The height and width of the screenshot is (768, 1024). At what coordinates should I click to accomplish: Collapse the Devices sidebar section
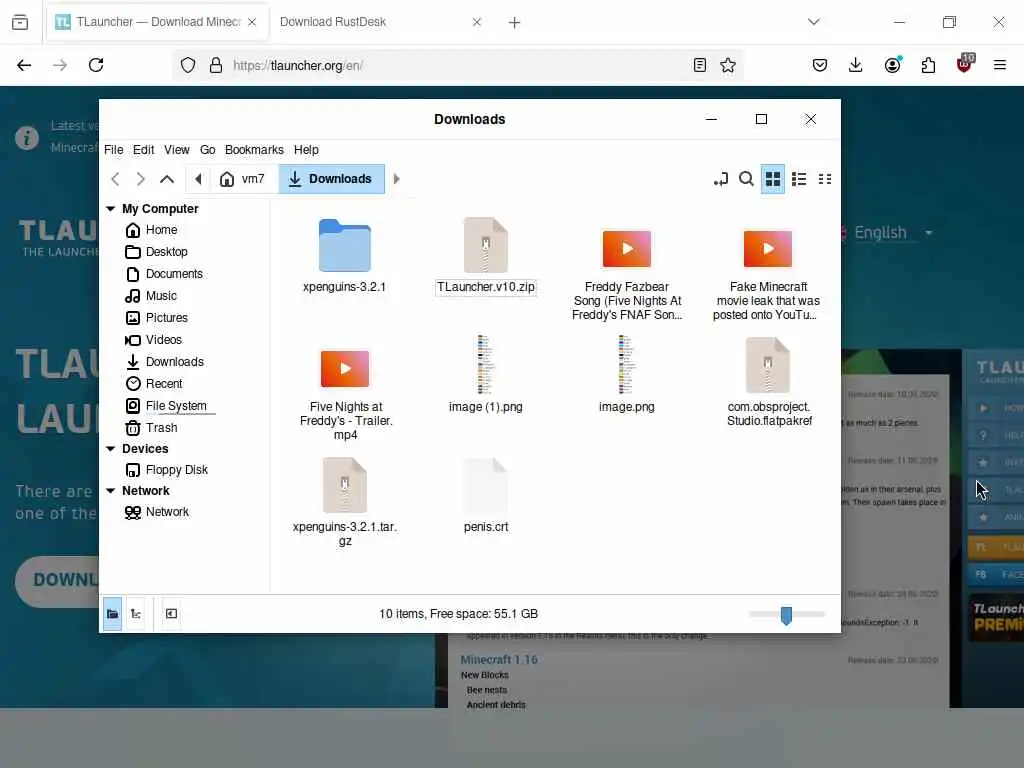tap(110, 449)
